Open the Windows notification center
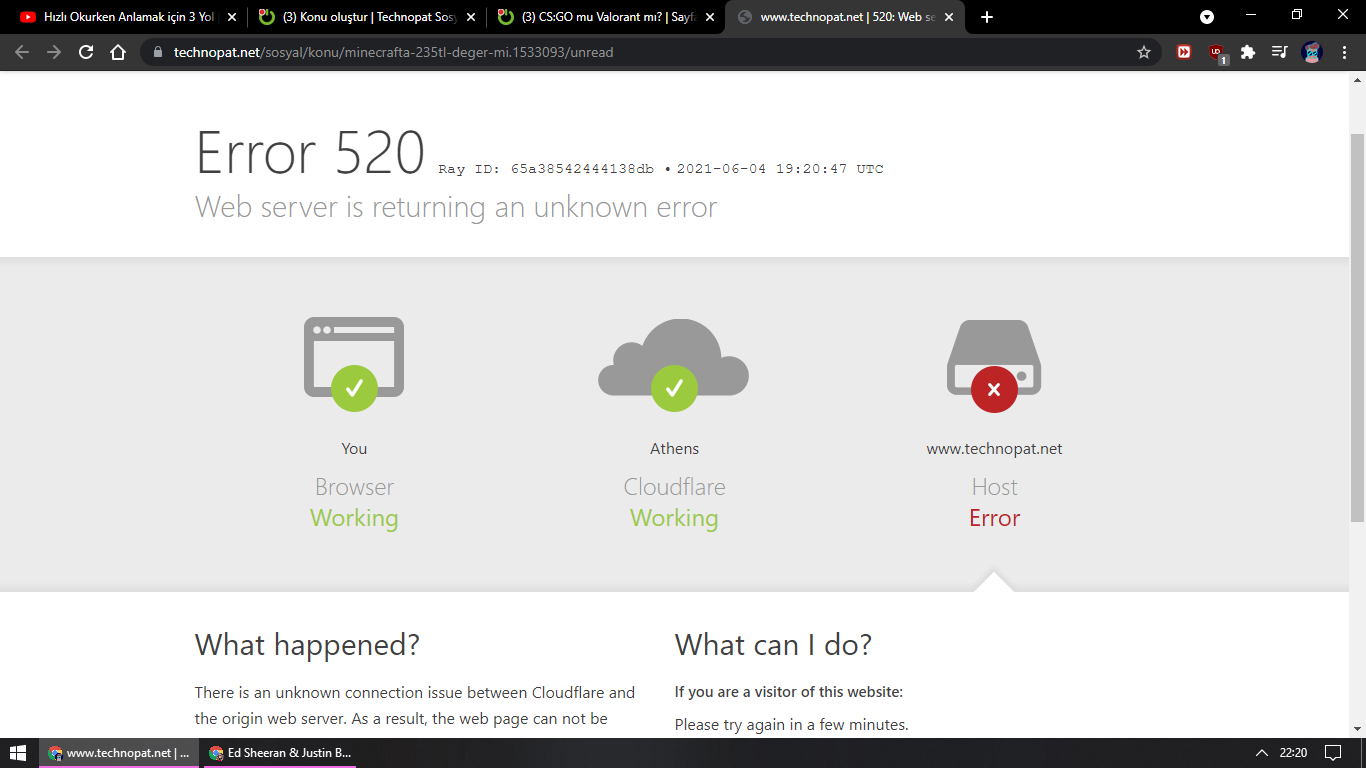This screenshot has width=1366, height=768. (x=1333, y=753)
